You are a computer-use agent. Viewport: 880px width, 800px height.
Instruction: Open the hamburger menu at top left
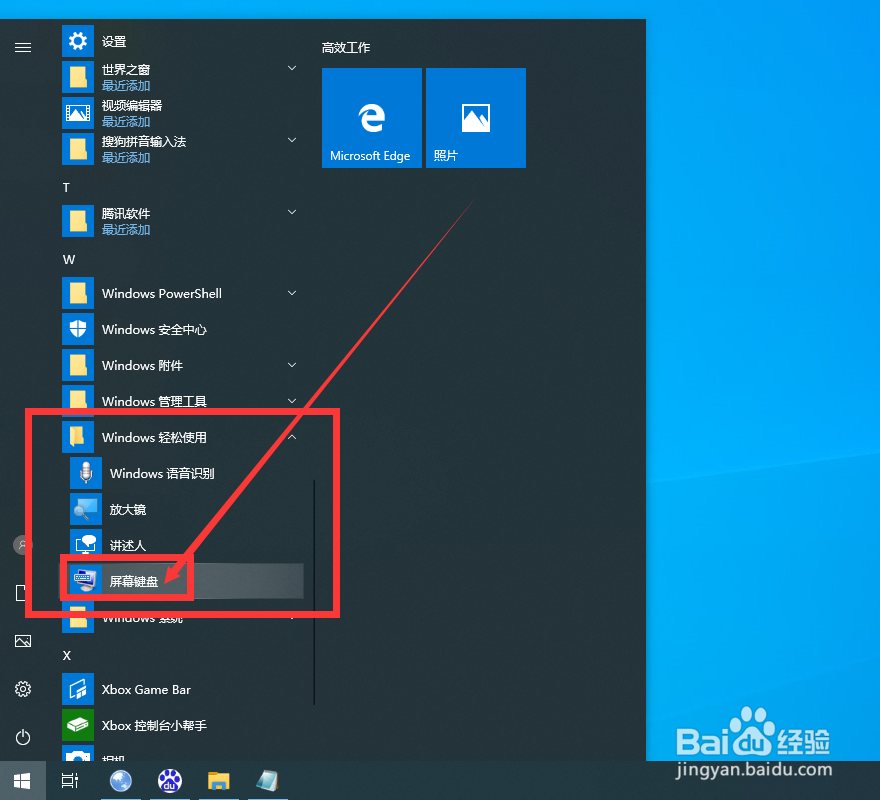click(22, 46)
